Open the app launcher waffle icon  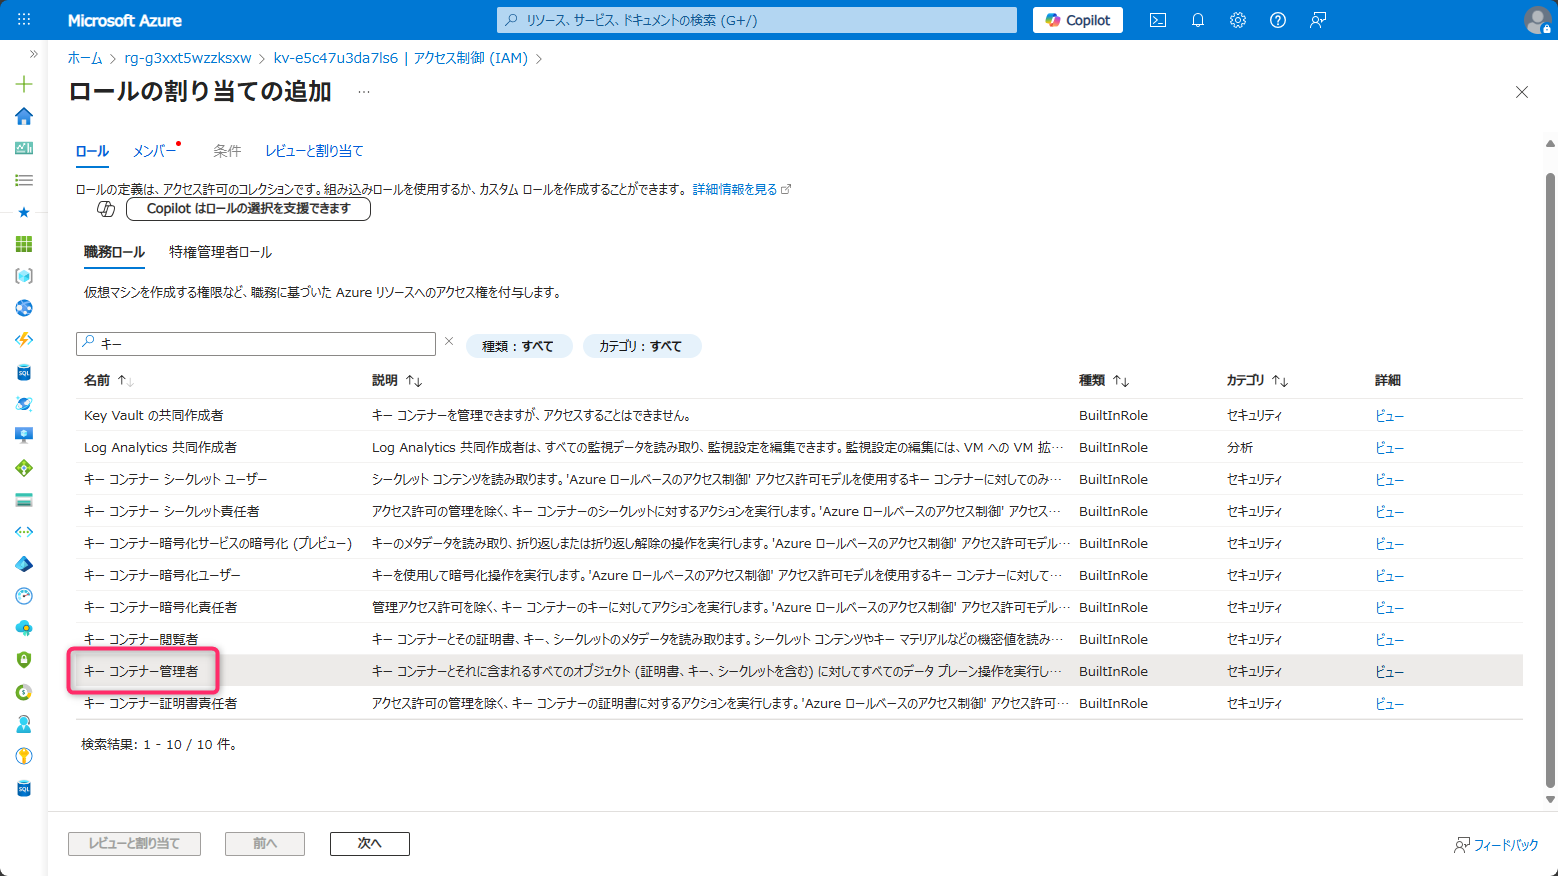24,20
